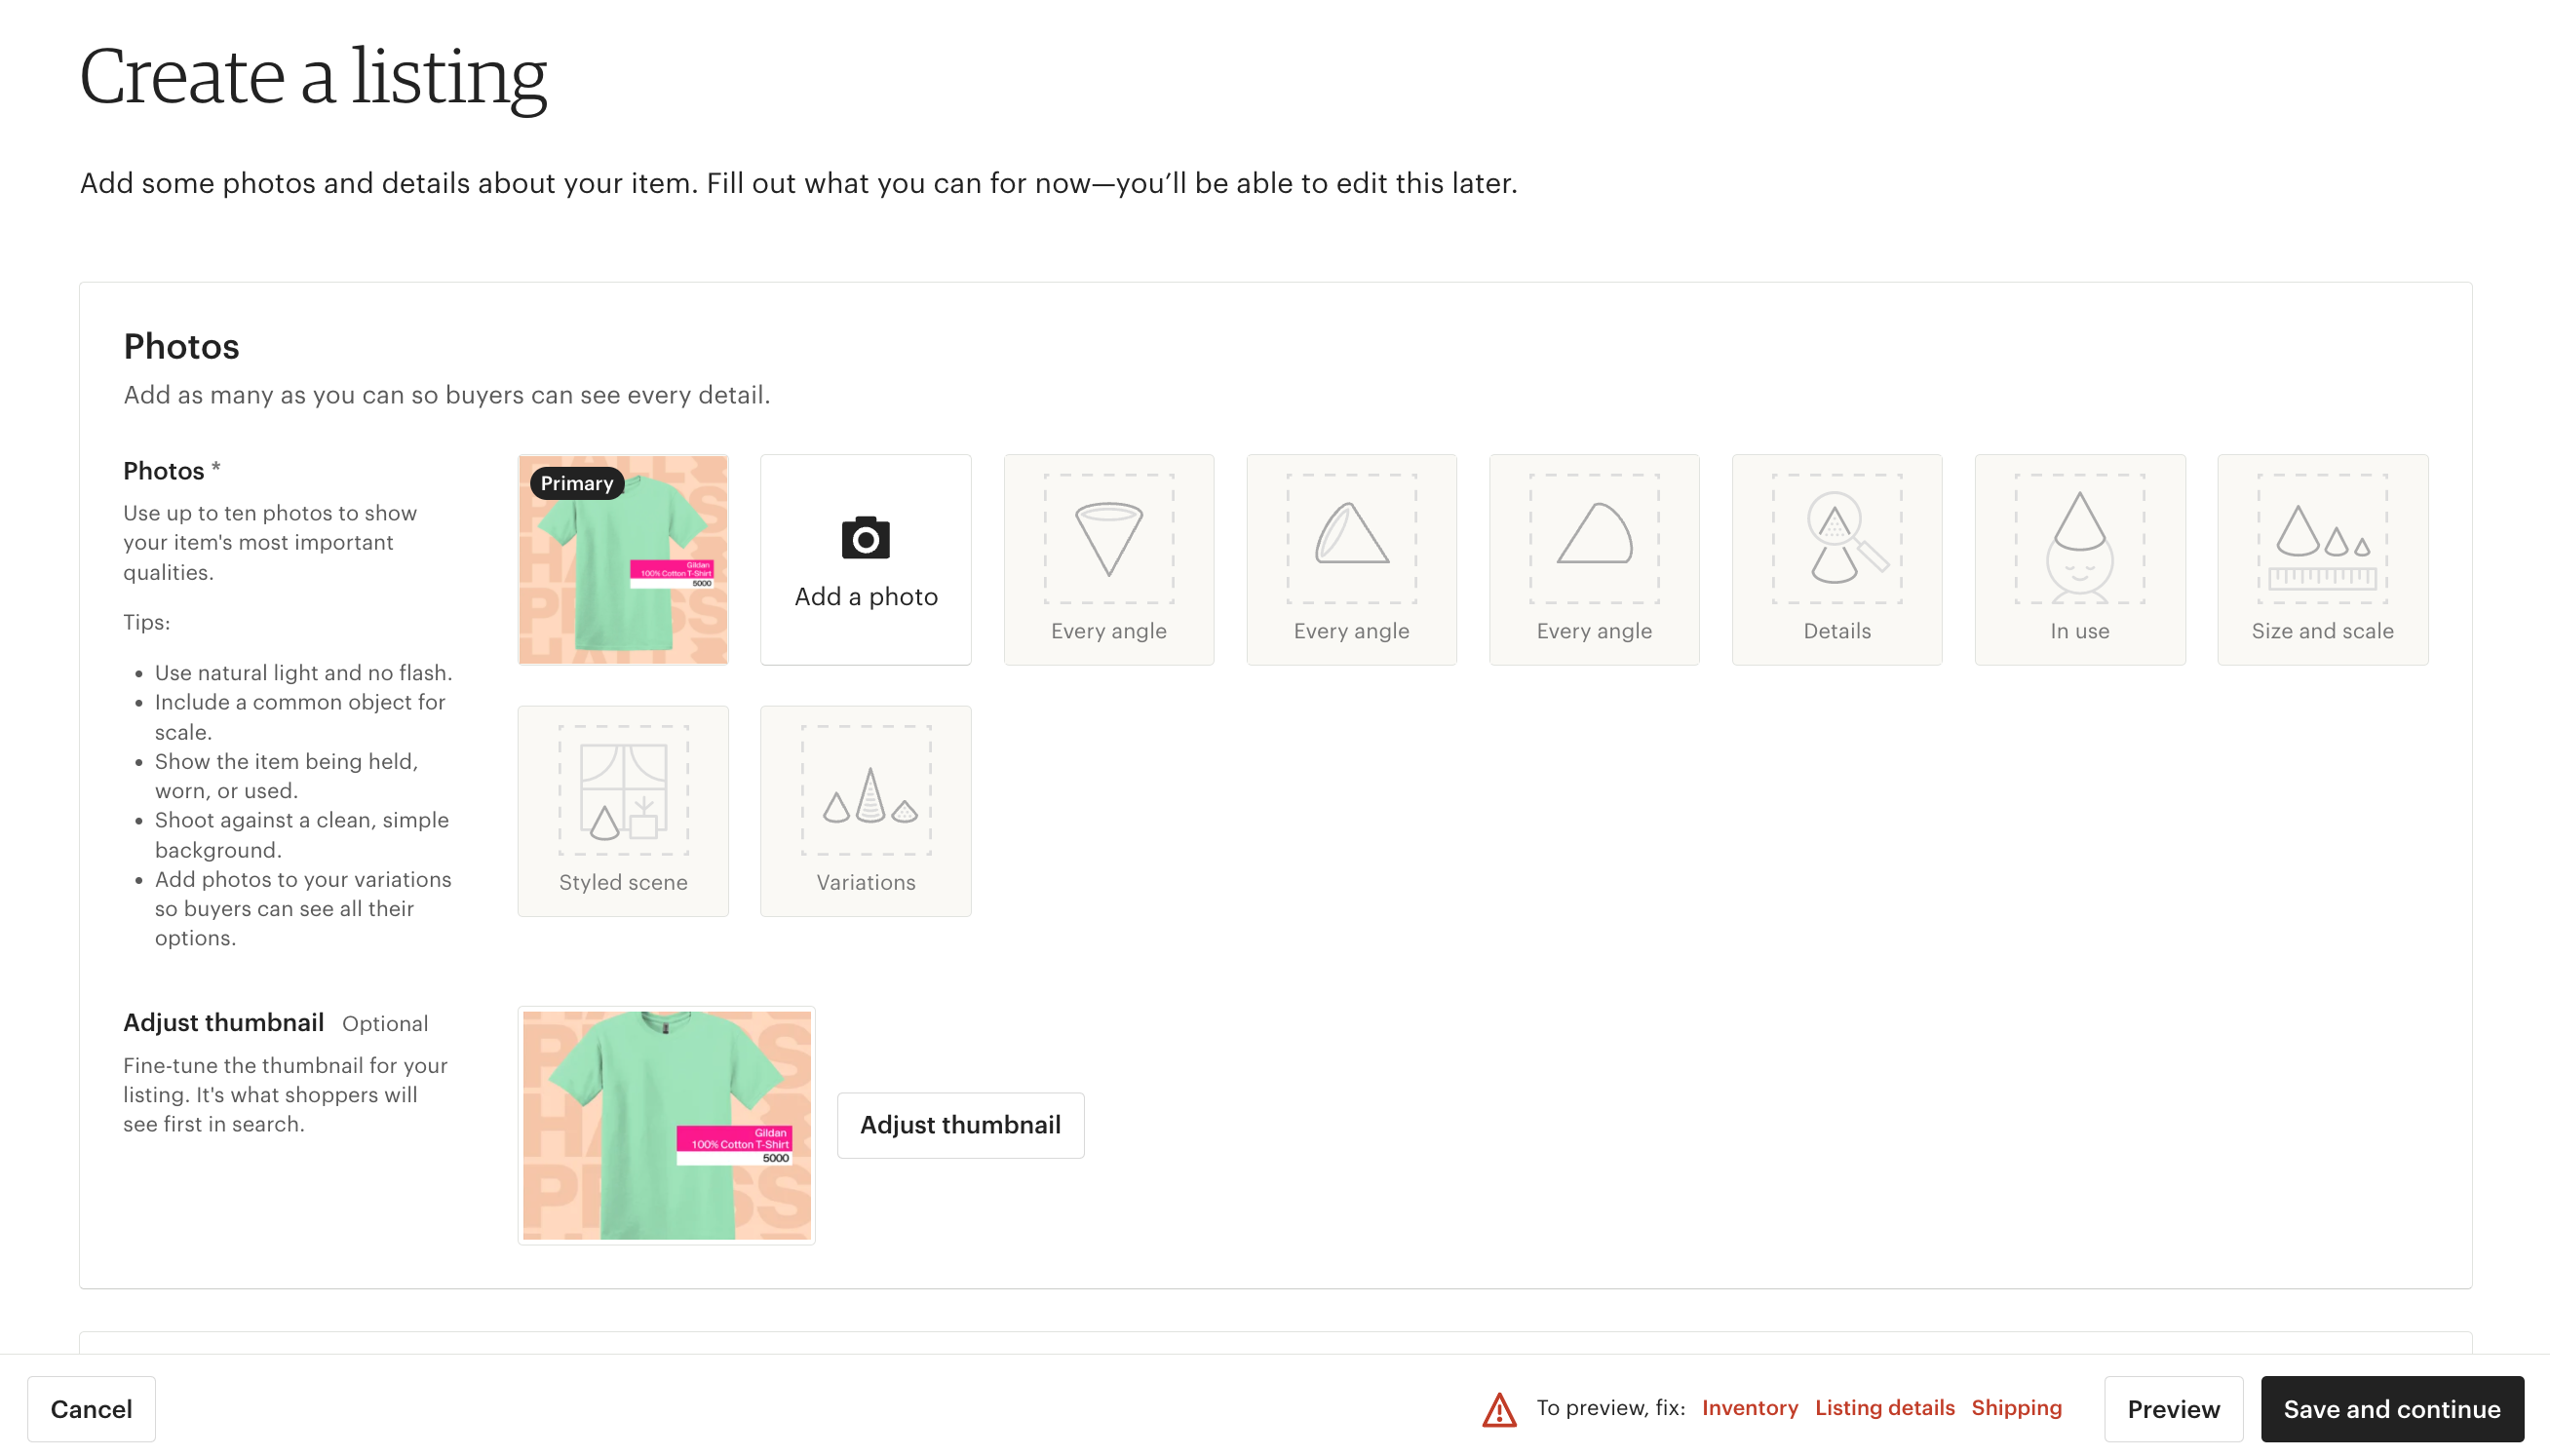Jump to the Shipping fix link
The height and width of the screenshot is (1456, 2550).
2016,1408
